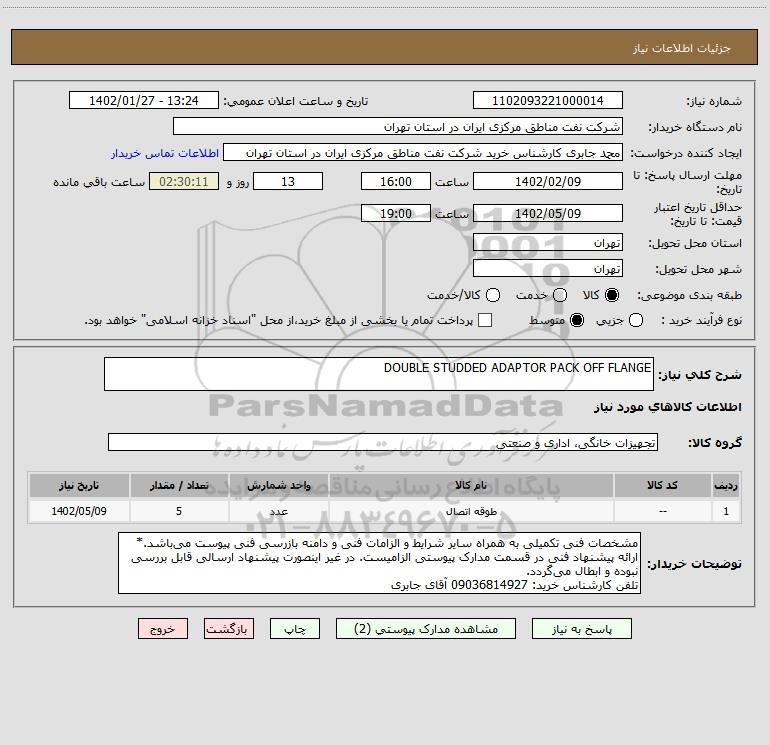The image size is (770, 745).
Task: Click the response deadline date 1402/02/09
Action: coord(548,181)
